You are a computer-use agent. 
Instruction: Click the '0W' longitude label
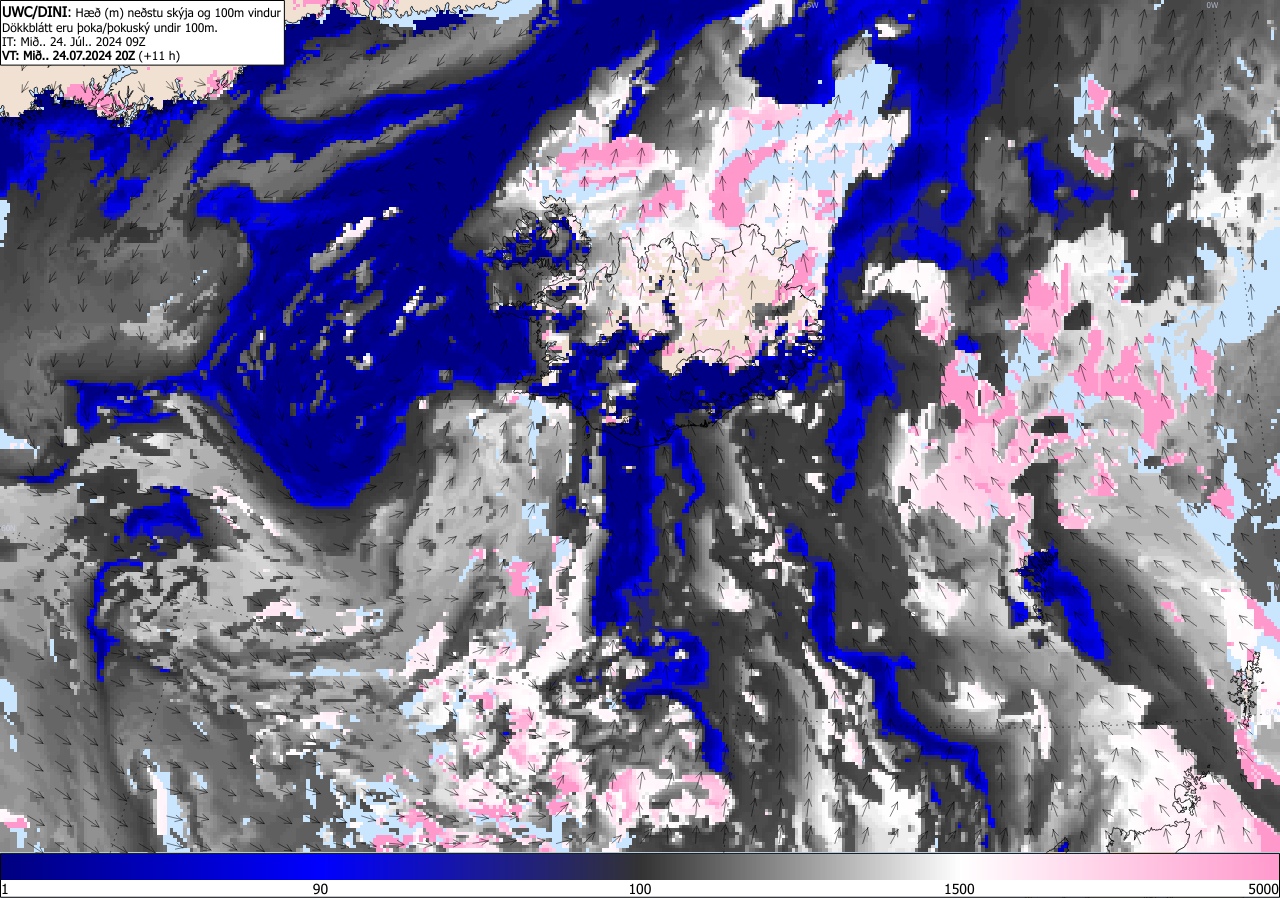point(1212,5)
